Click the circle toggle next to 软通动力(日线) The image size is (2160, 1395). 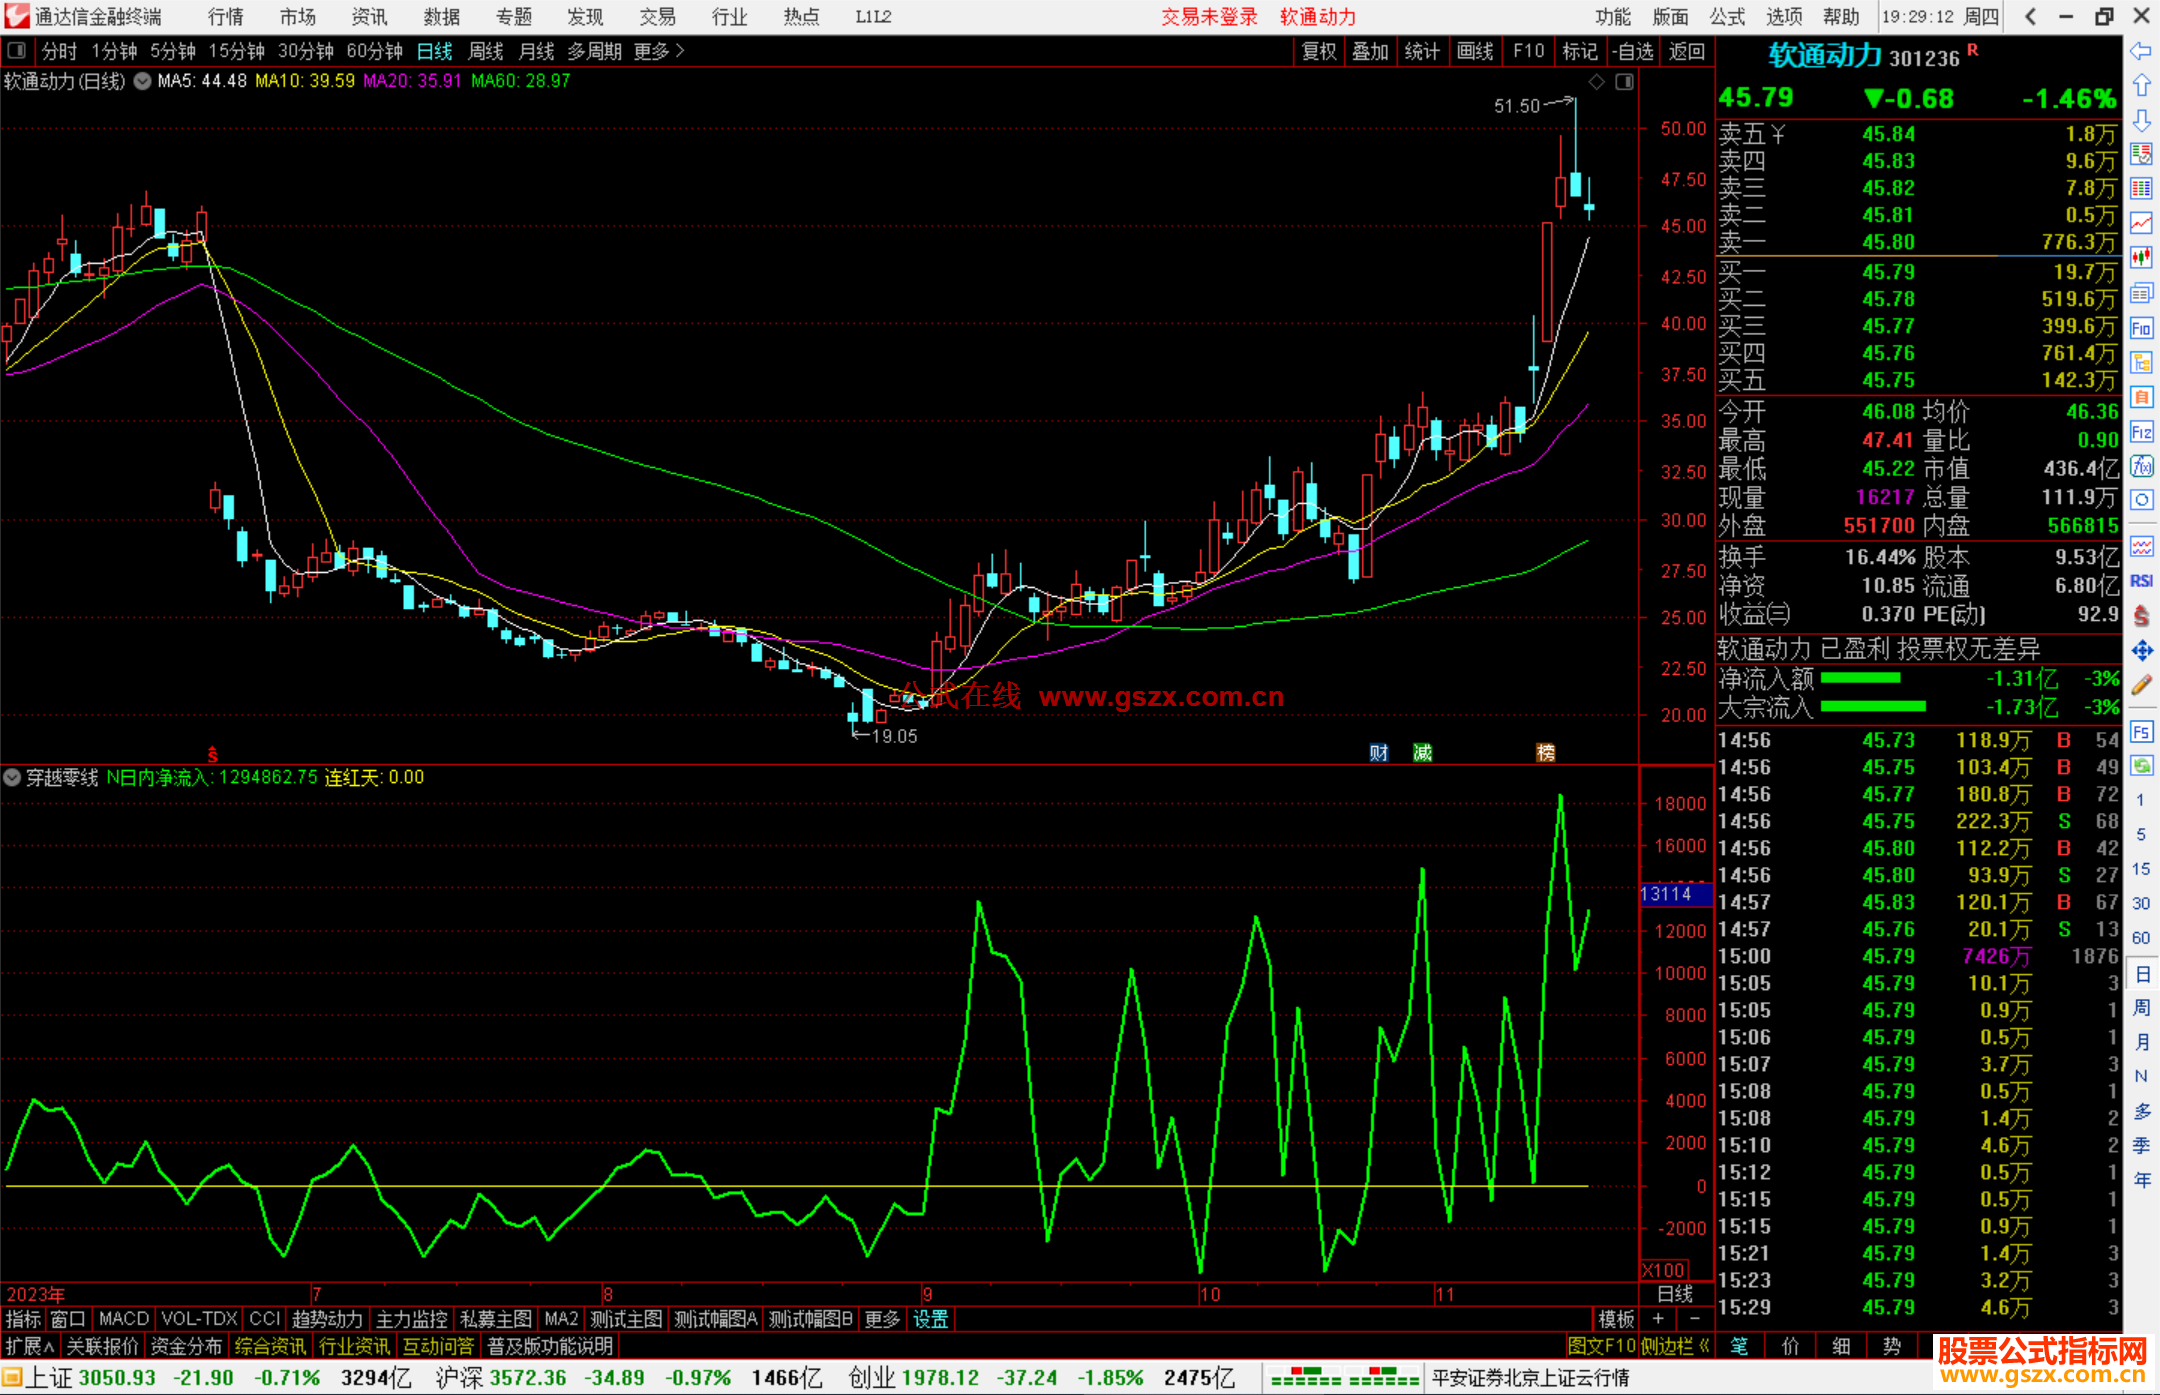pos(143,81)
